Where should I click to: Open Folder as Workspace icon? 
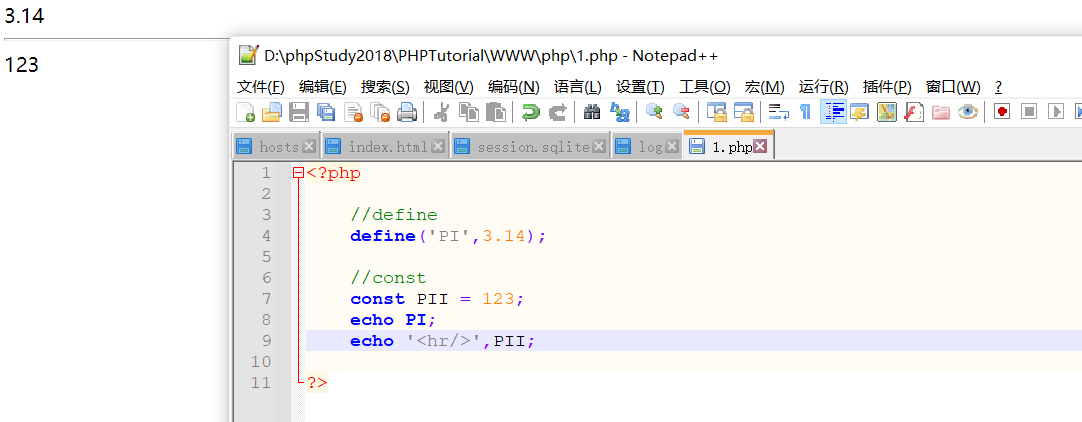point(941,112)
